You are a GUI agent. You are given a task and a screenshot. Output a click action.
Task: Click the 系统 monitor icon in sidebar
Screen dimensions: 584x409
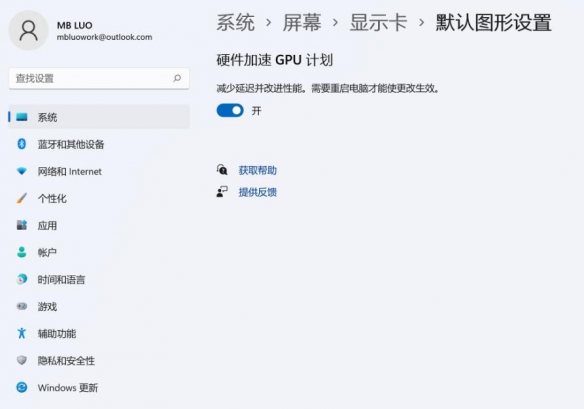pos(22,117)
